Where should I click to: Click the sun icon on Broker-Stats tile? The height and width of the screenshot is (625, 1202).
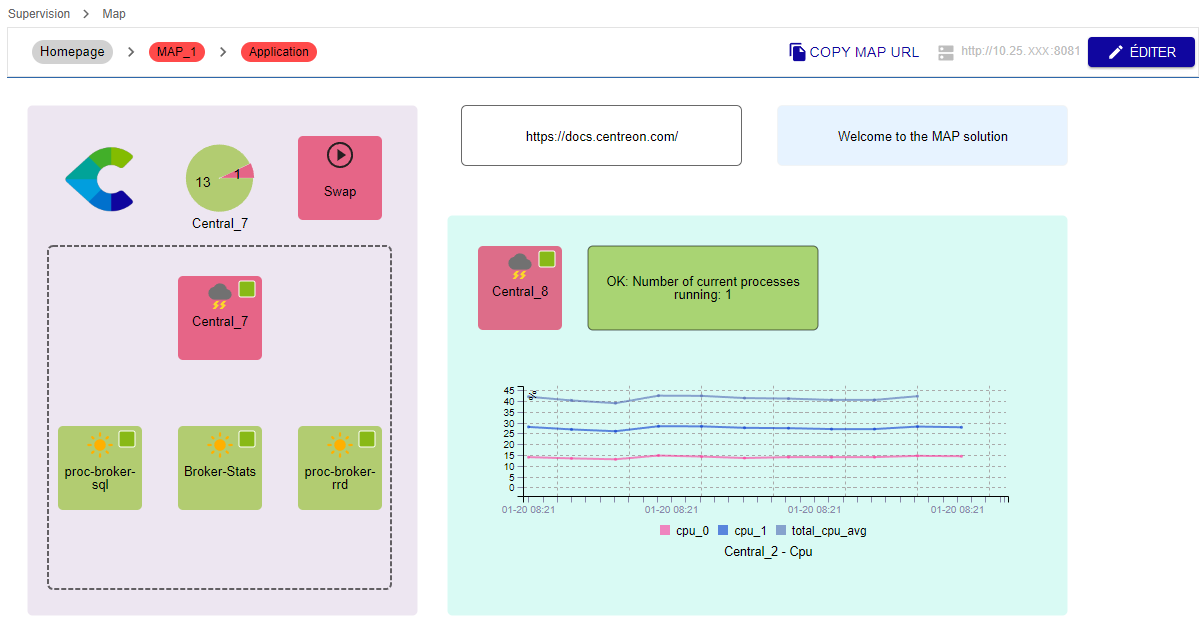tap(219, 444)
